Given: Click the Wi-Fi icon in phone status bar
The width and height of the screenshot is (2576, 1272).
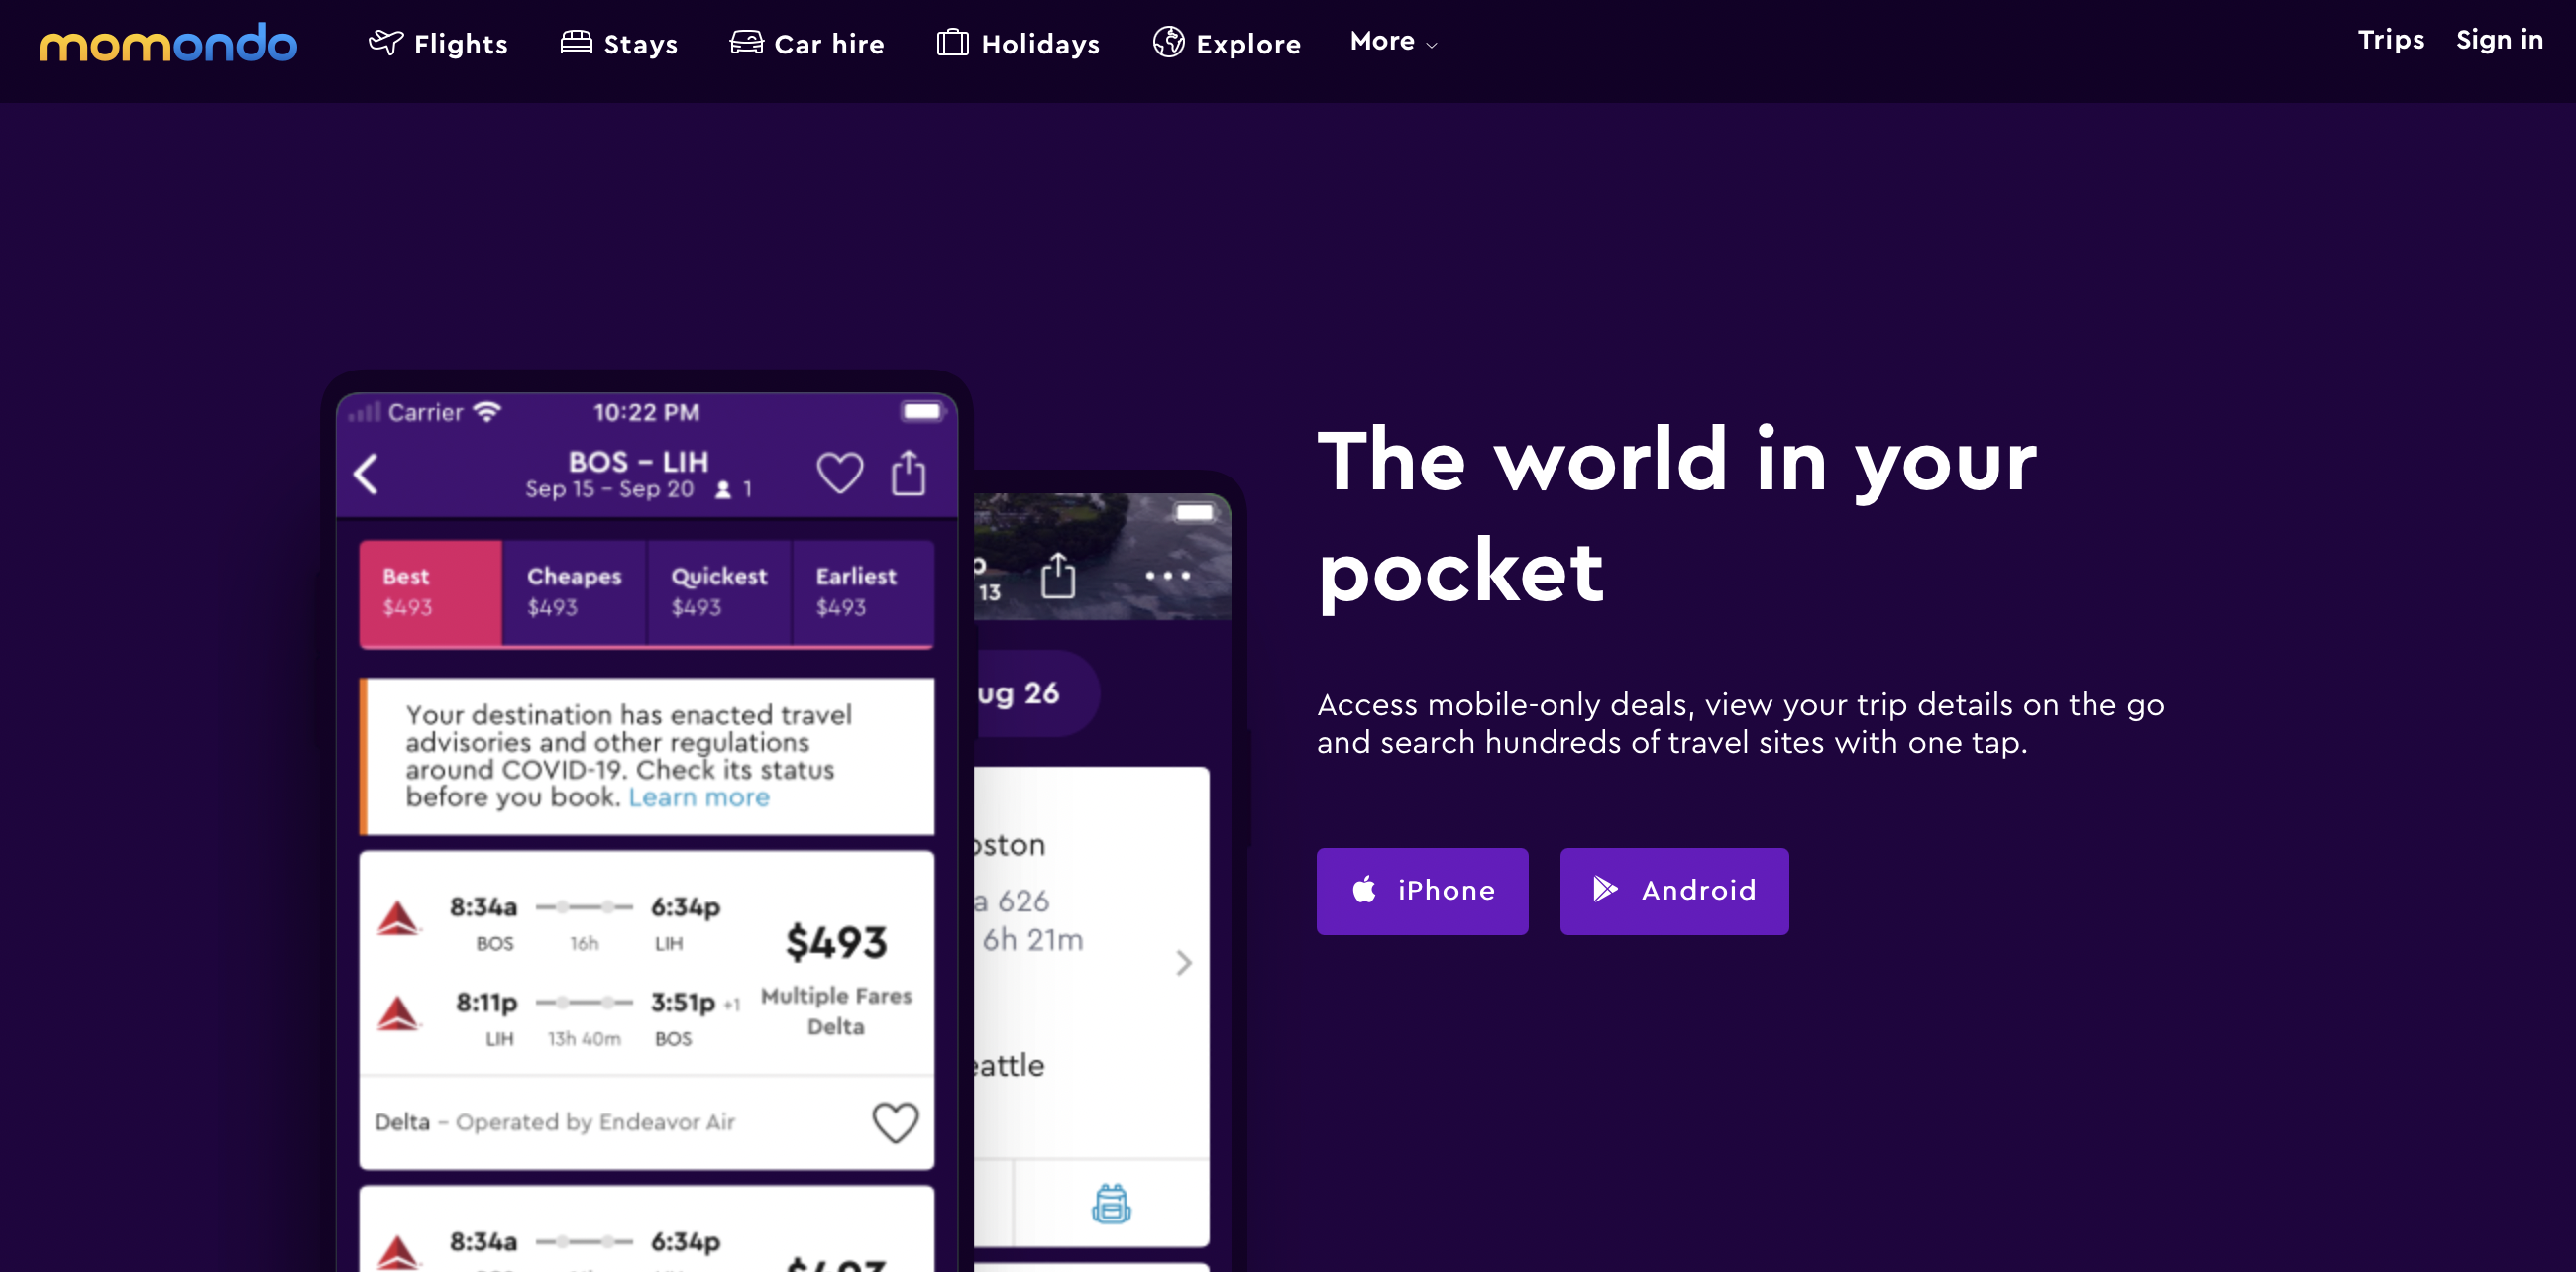Looking at the screenshot, I should [x=487, y=412].
